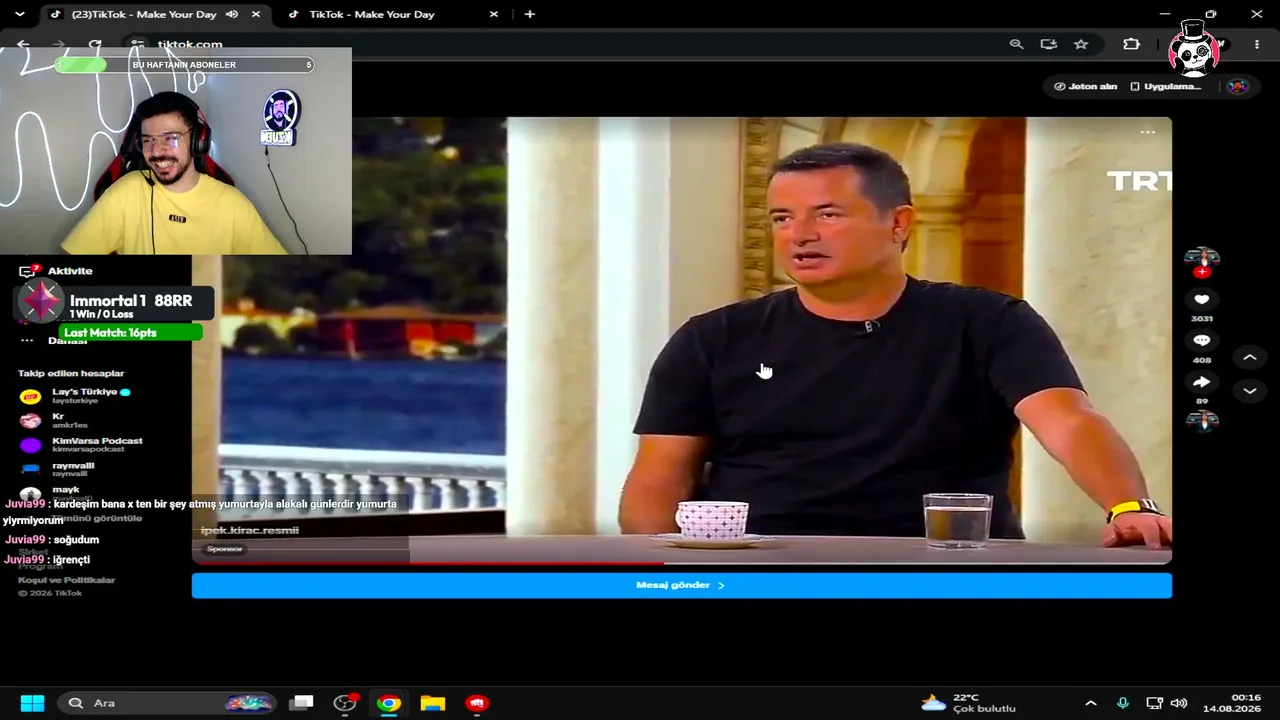Open the three-dot video options menu
The height and width of the screenshot is (720, 1280).
(x=1148, y=132)
